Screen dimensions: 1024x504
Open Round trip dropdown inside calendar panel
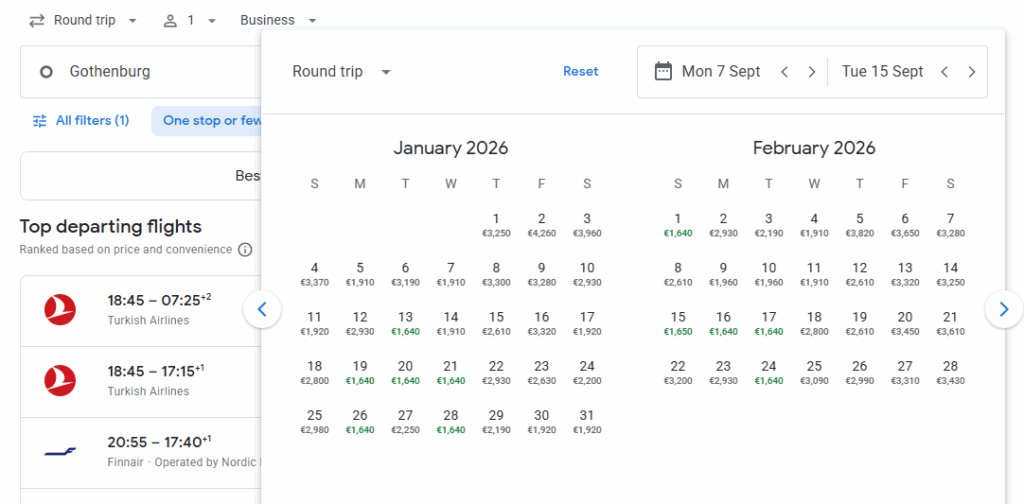pos(341,72)
